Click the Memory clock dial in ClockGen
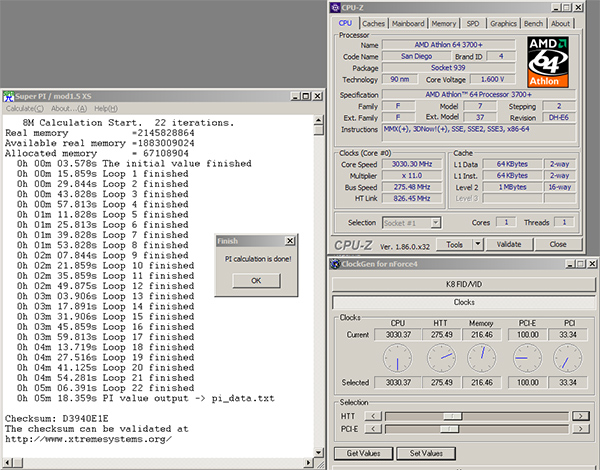Viewport: 600px width, 470px height. 482,358
